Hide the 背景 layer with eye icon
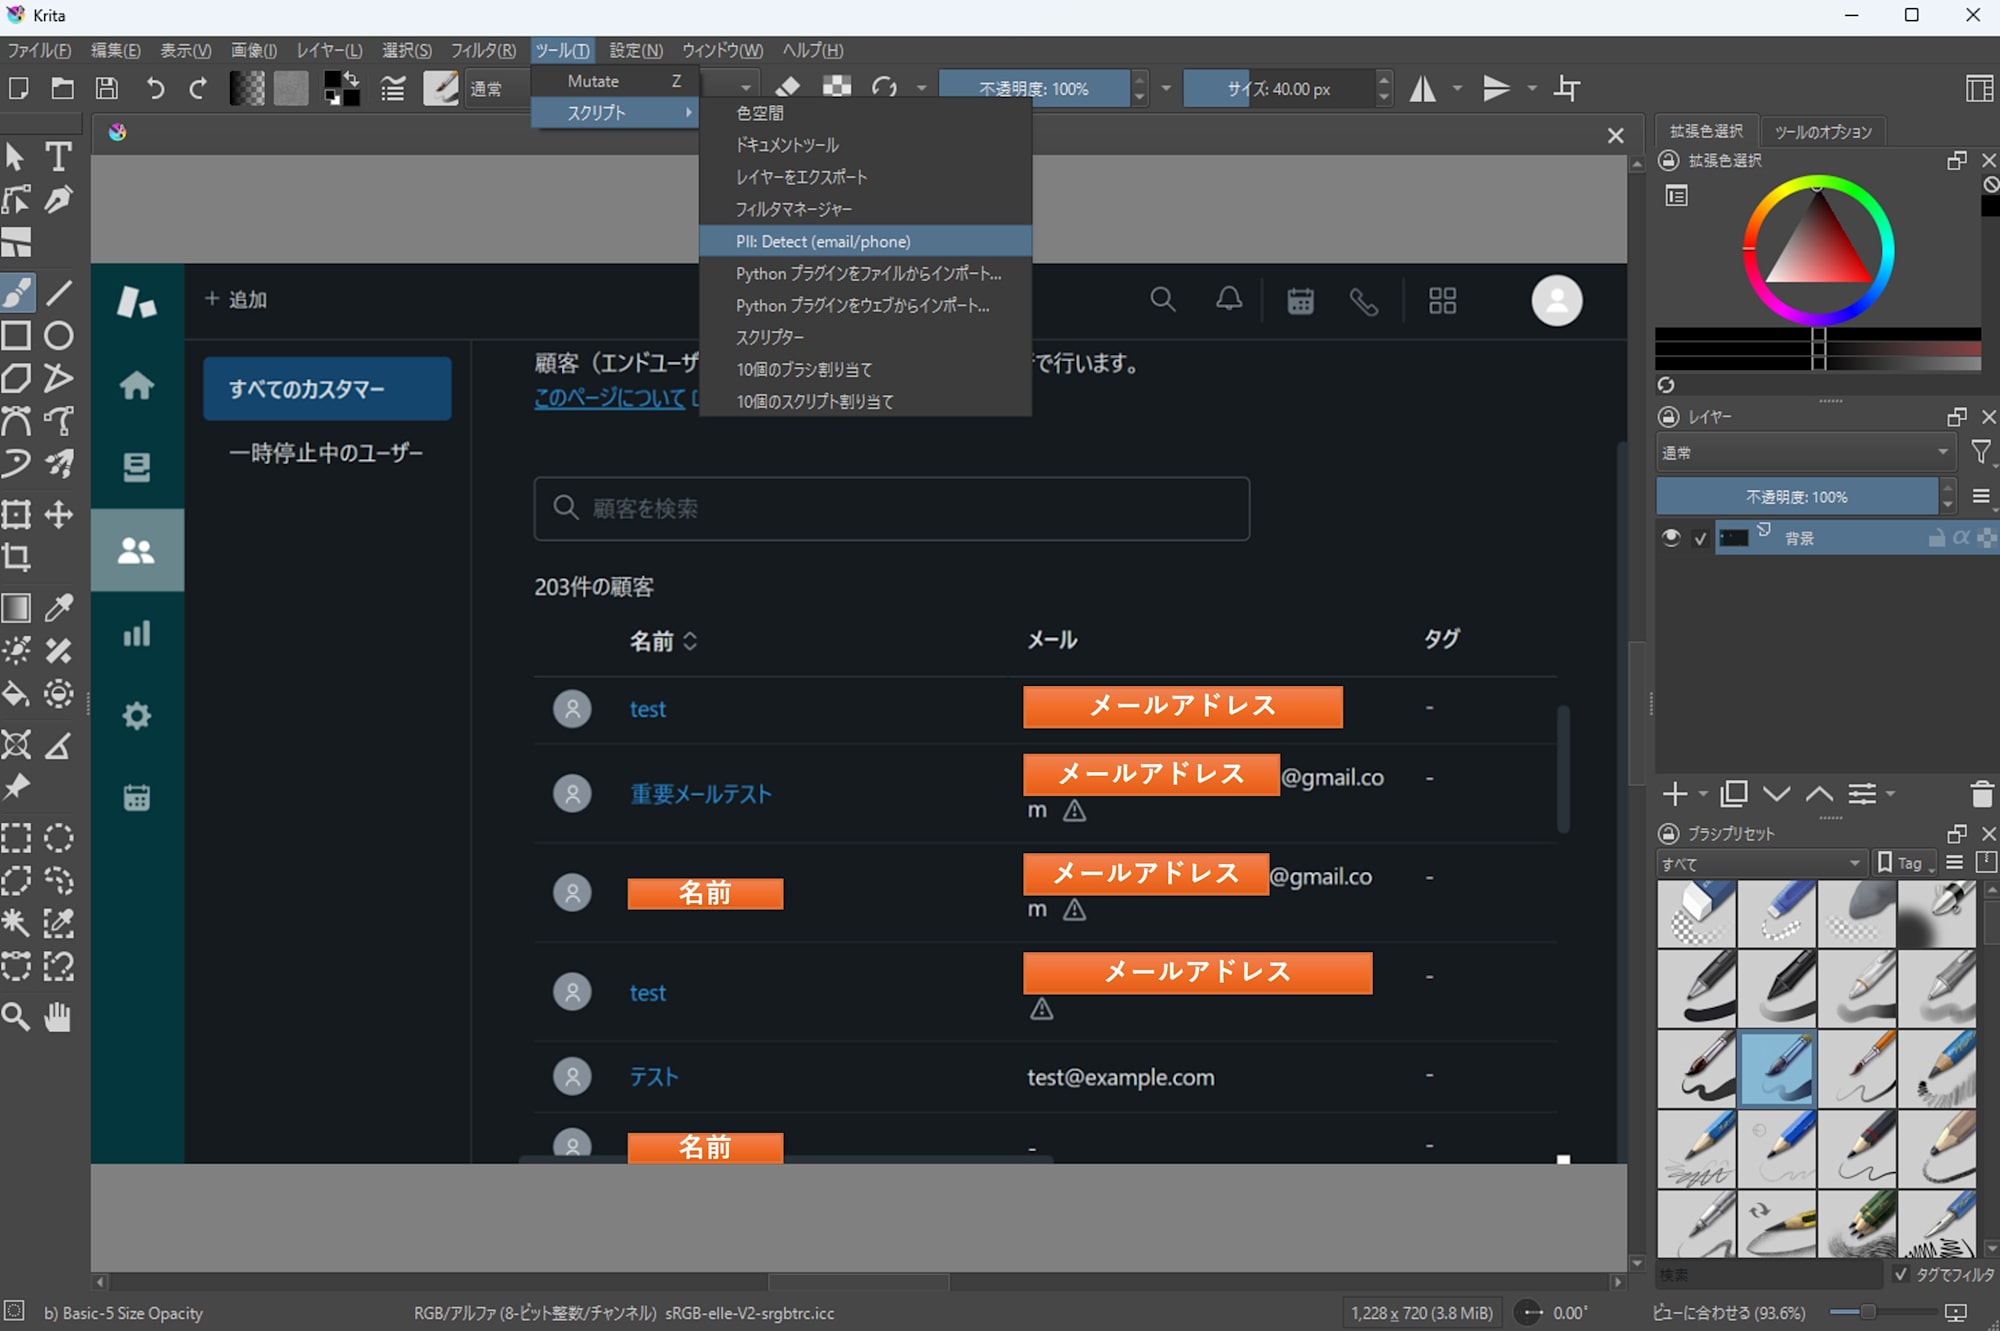The height and width of the screenshot is (1331, 2000). tap(1670, 538)
